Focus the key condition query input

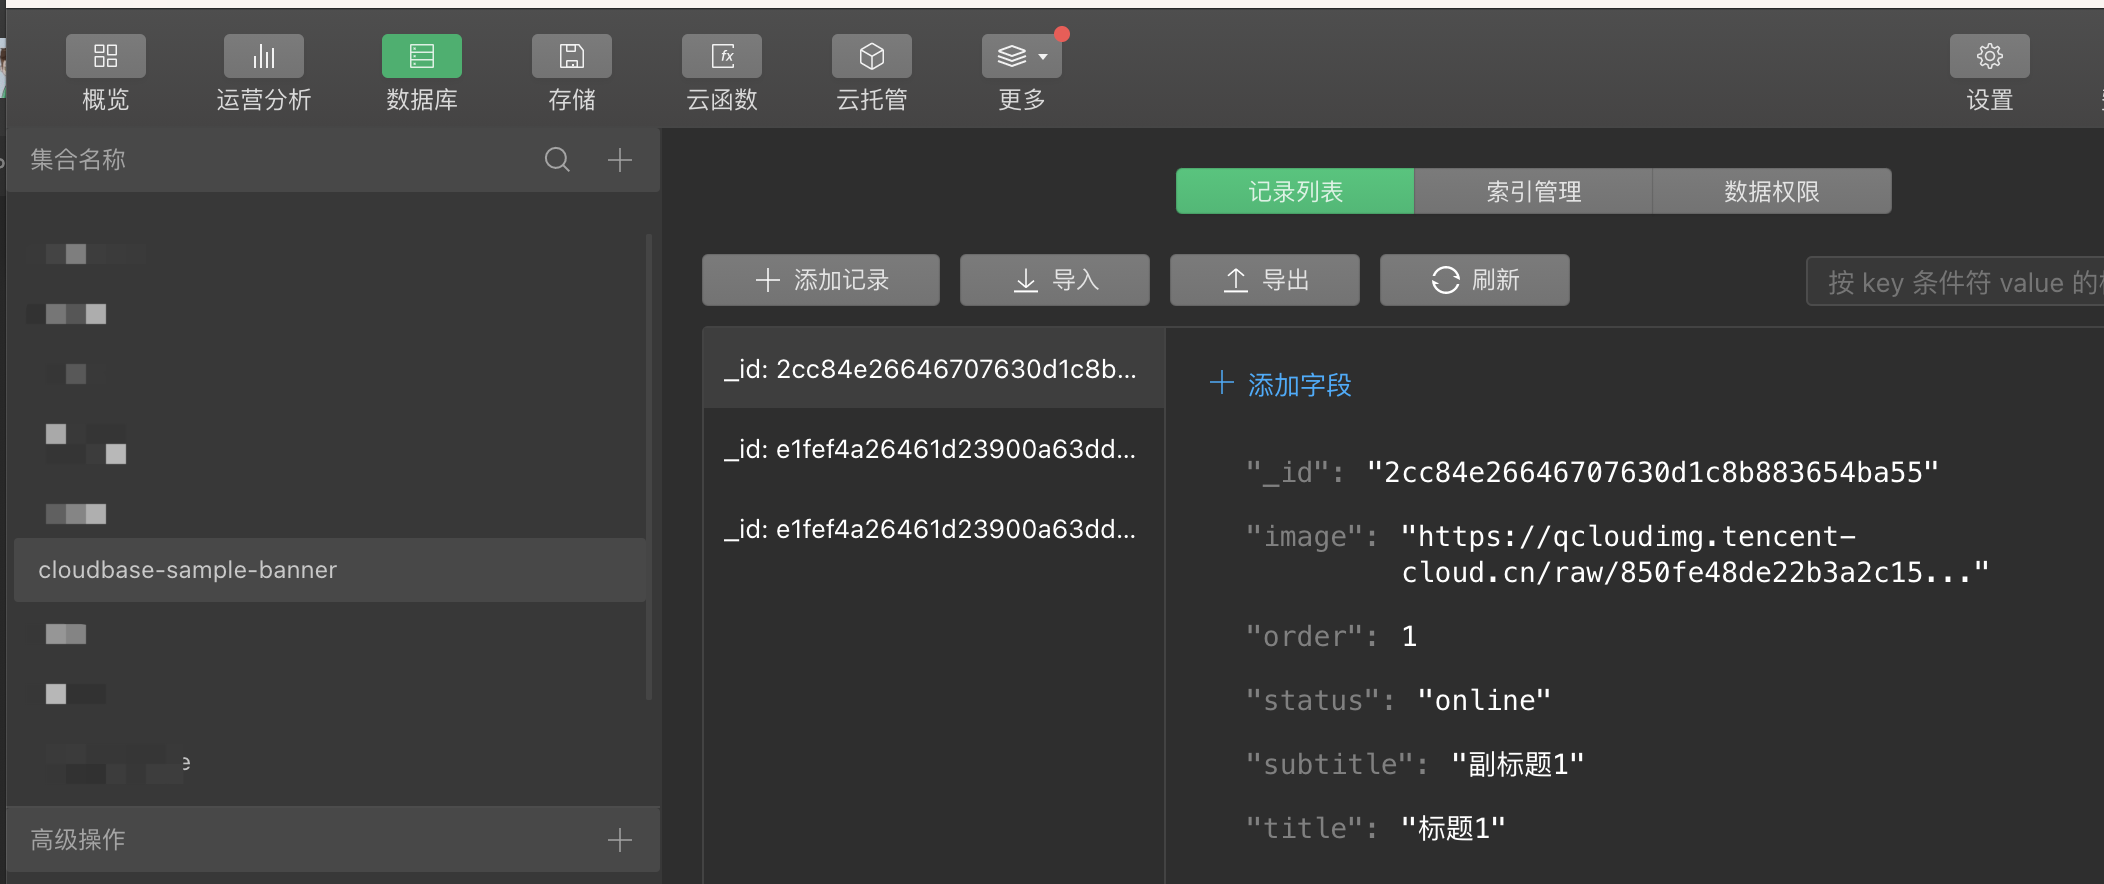pos(1955,282)
